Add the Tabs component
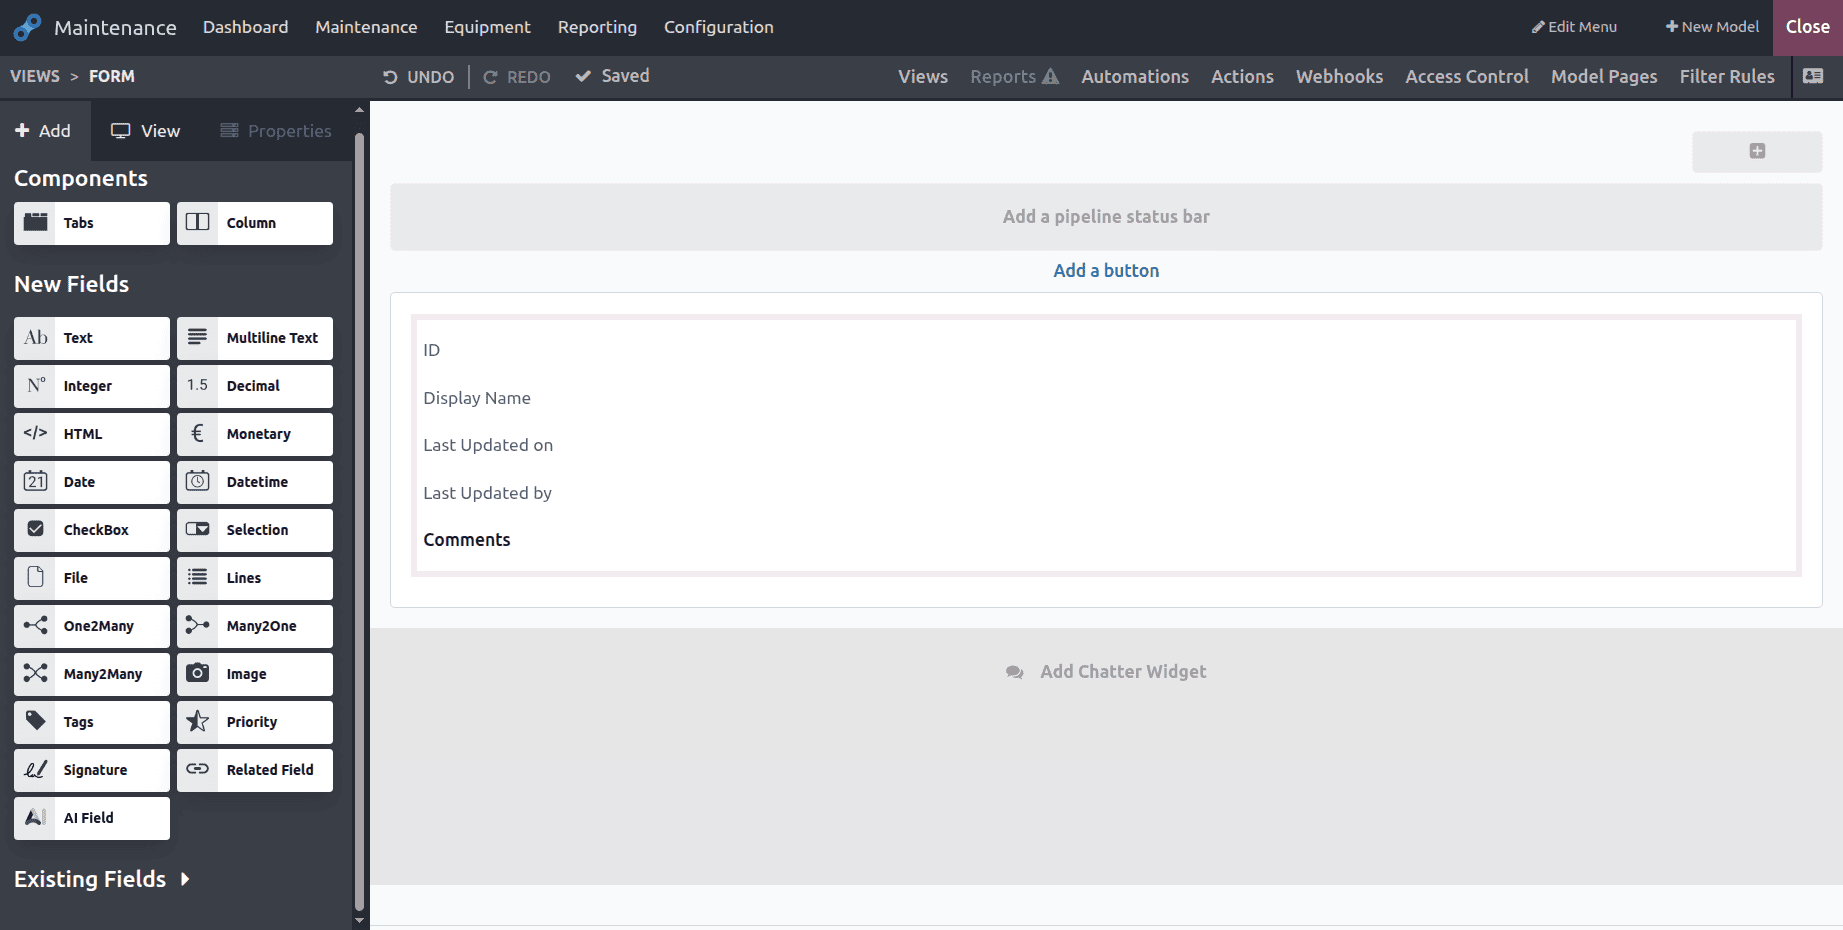 point(92,223)
